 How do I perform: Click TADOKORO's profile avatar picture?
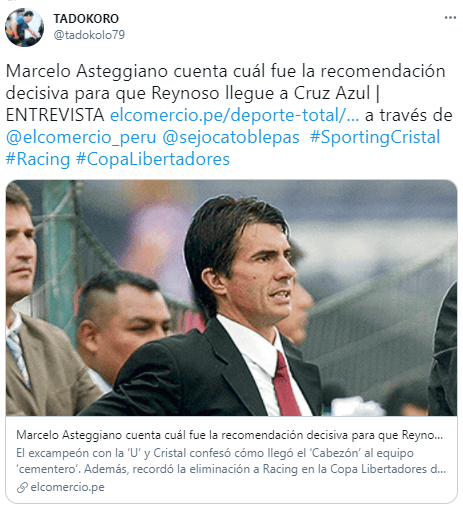24,27
